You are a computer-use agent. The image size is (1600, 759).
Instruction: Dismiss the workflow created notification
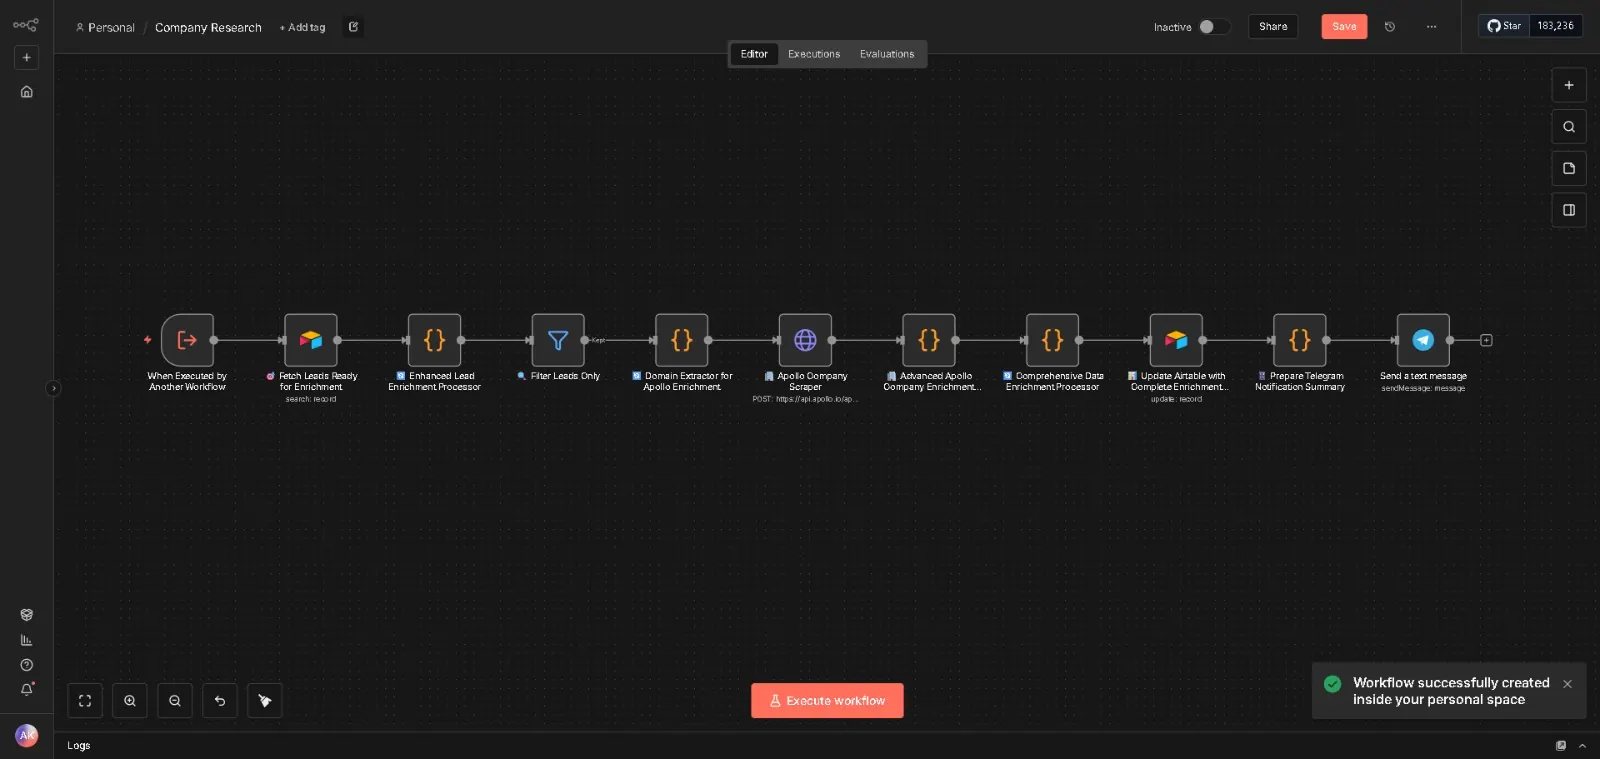click(x=1567, y=684)
